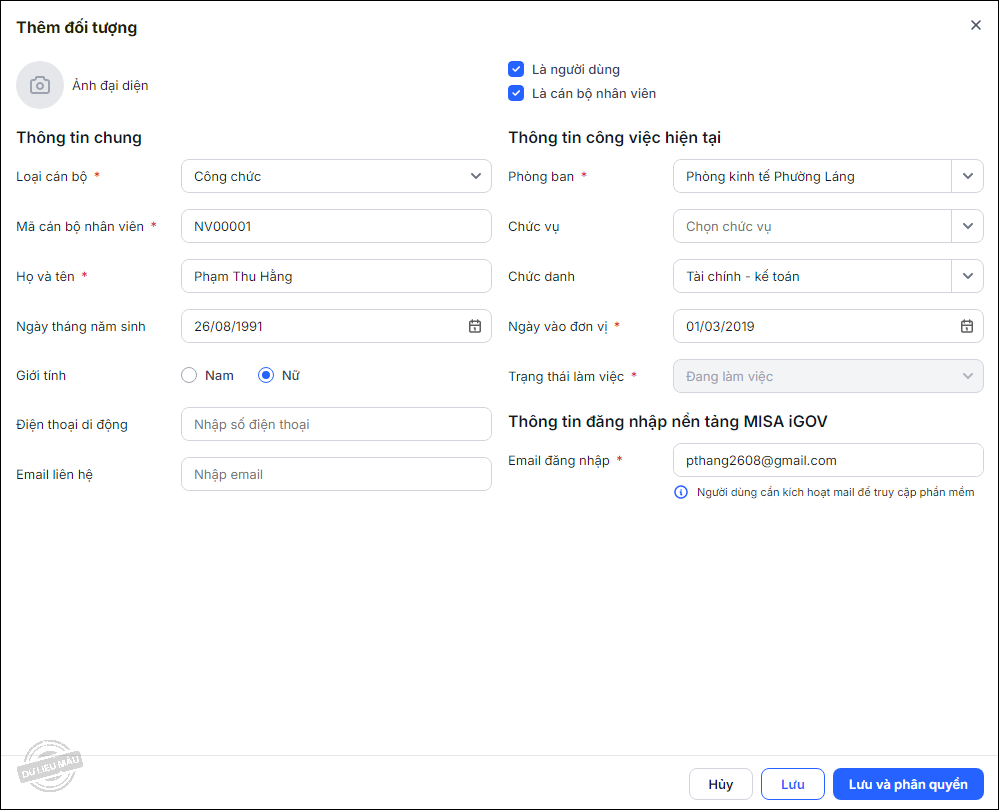Click the Email liên hệ input
999x810 pixels.
(336, 474)
